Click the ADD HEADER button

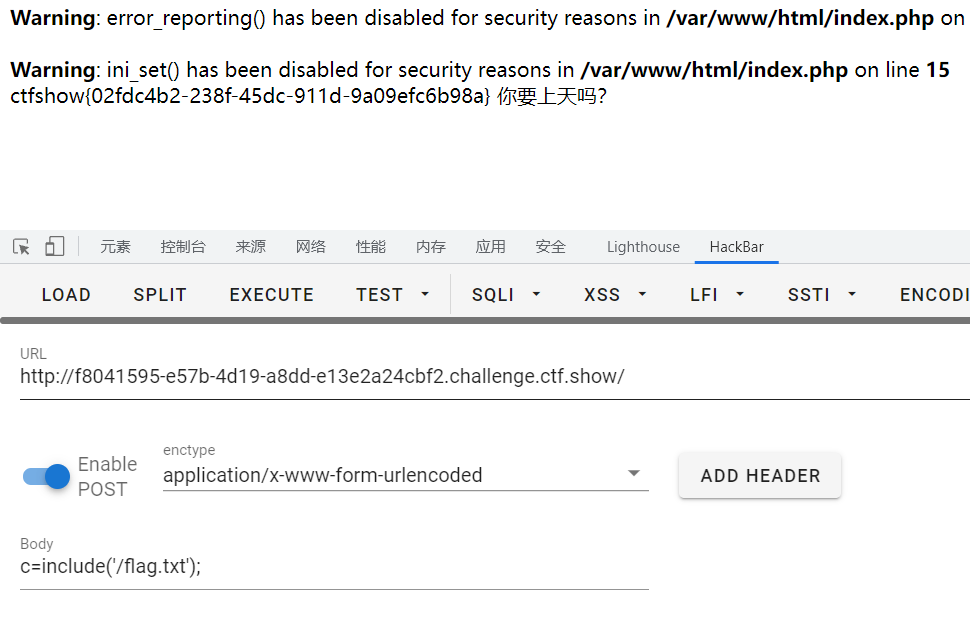click(760, 475)
